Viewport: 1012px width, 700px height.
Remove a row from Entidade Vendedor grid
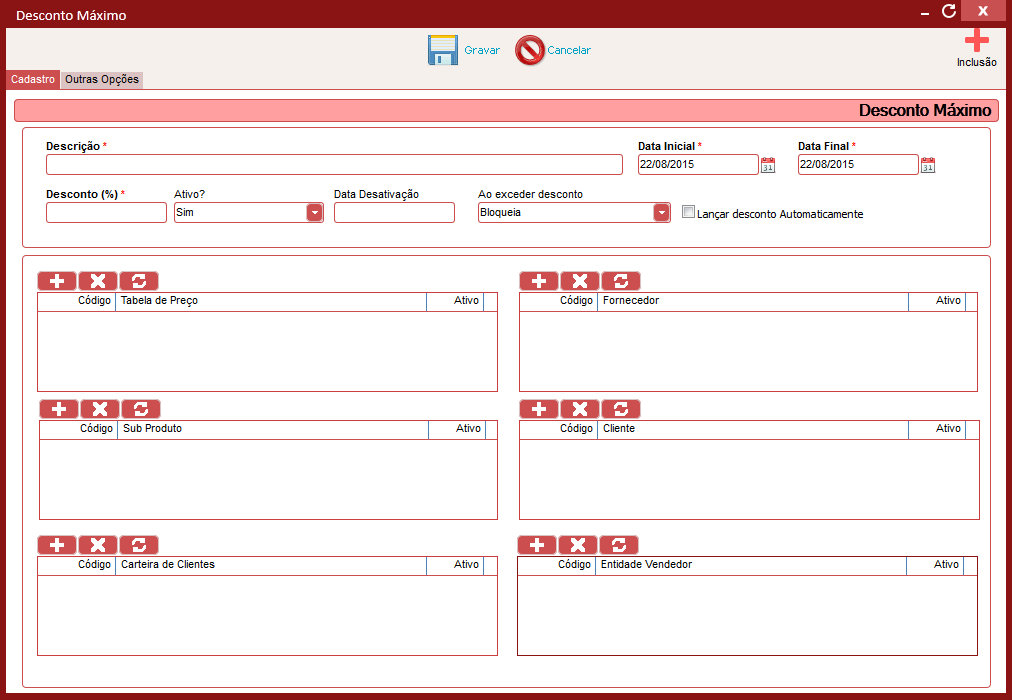tap(578, 545)
